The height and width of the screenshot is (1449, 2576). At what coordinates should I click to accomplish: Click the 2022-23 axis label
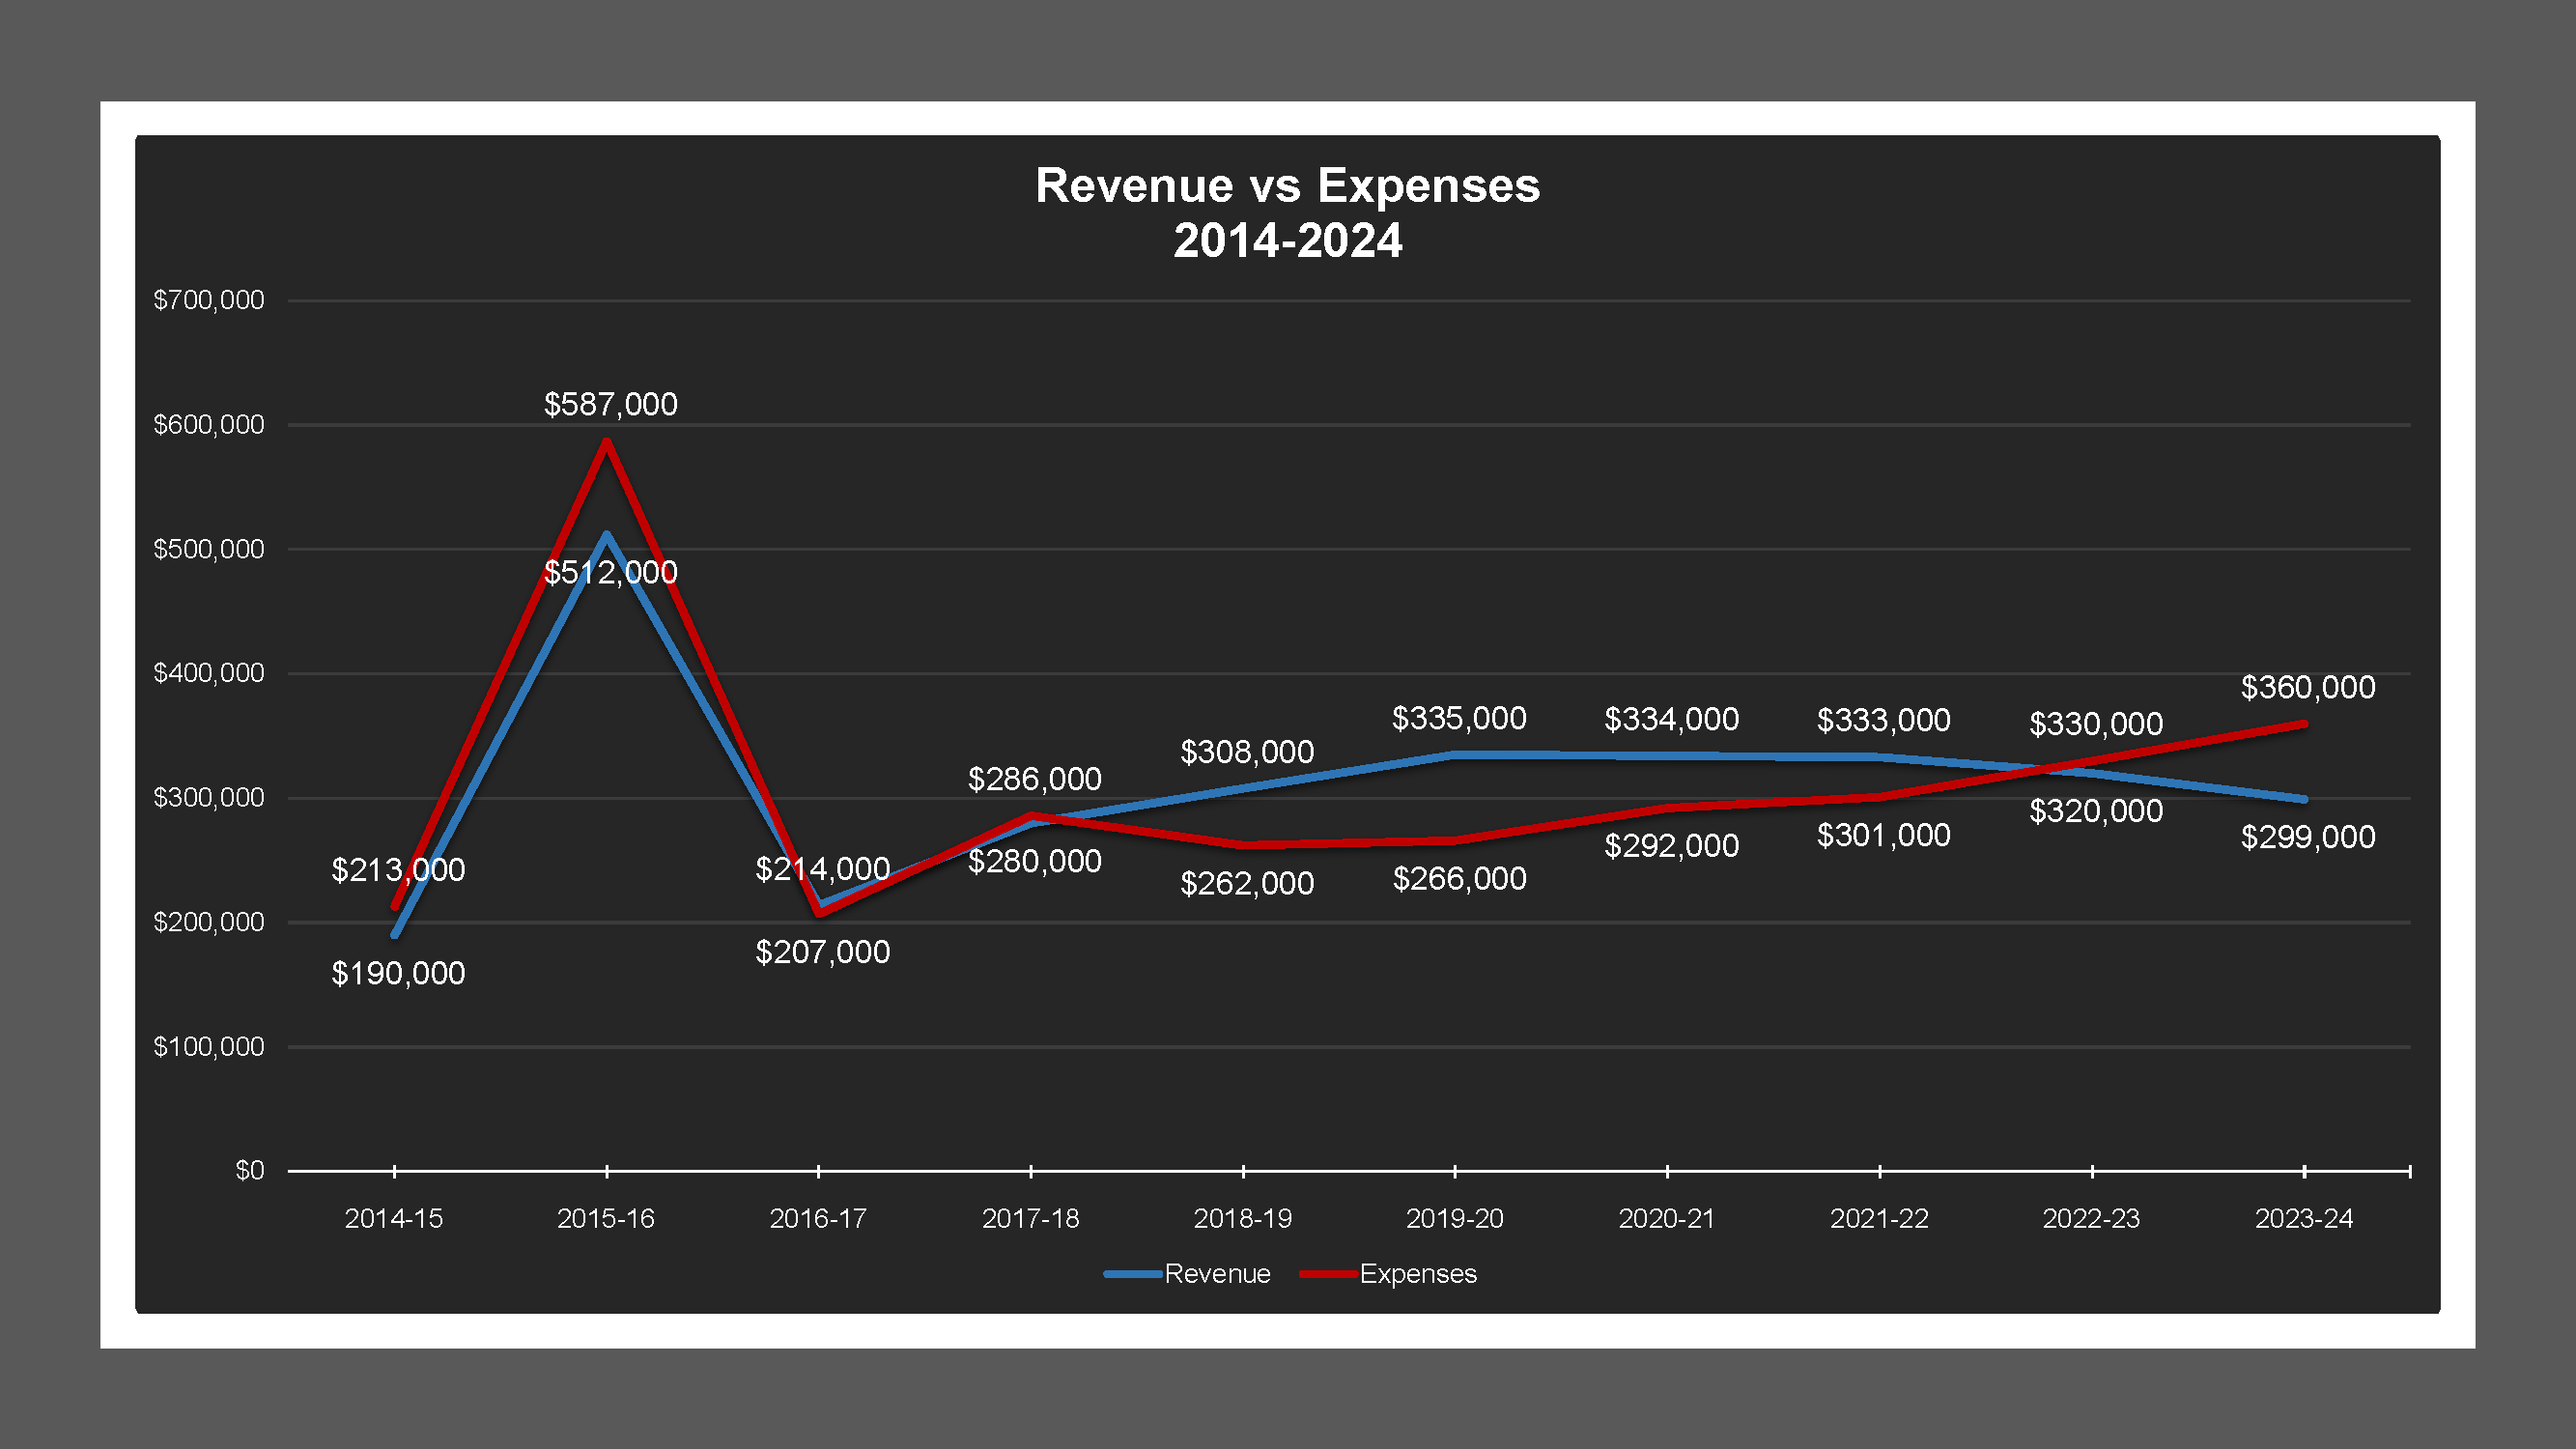[2092, 1219]
